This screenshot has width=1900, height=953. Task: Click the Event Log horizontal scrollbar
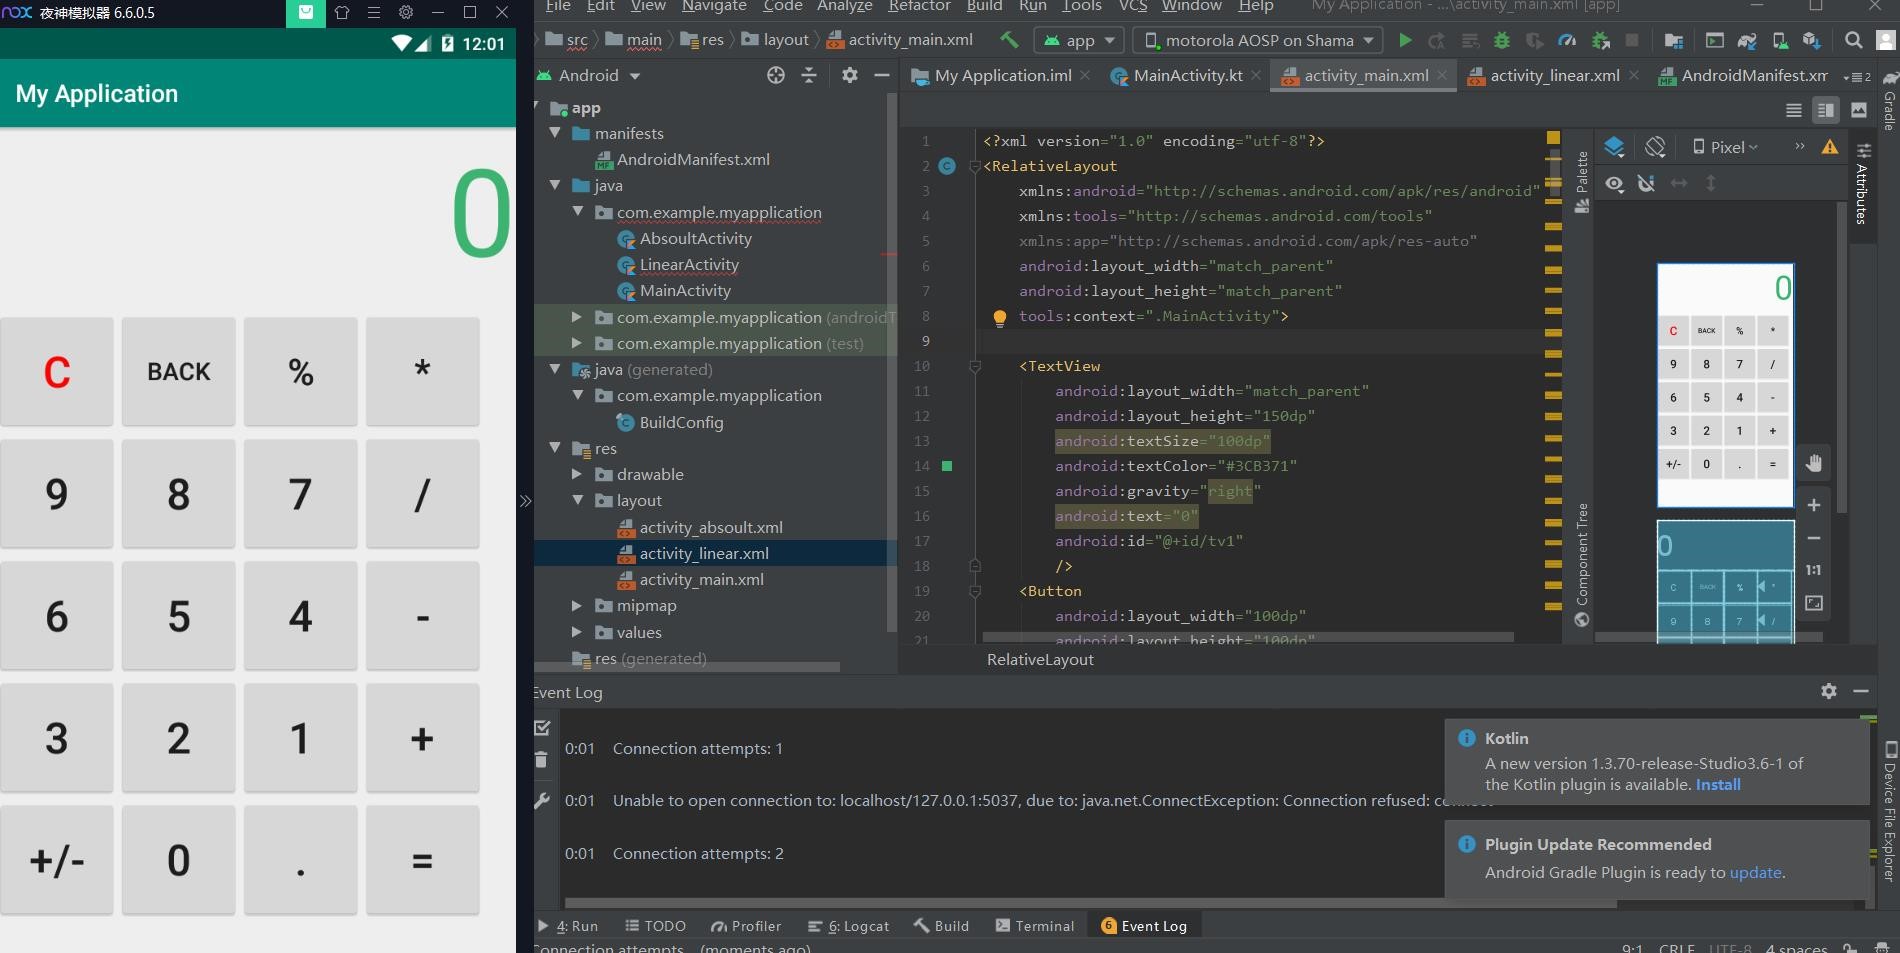click(1090, 903)
